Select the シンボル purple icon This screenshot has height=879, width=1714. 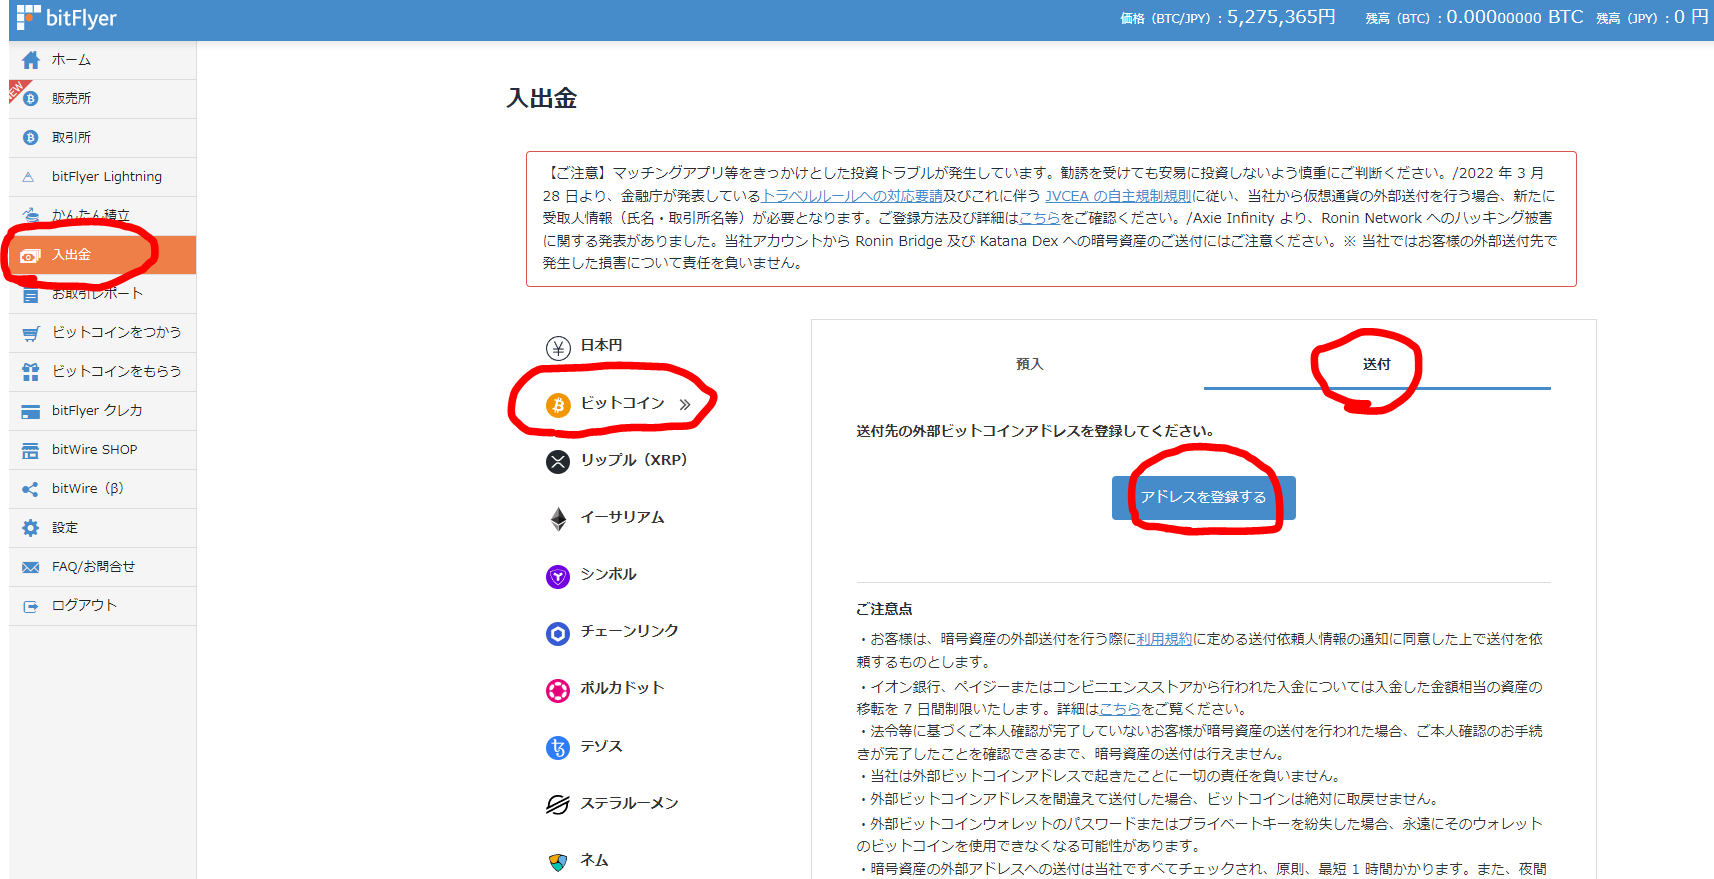pos(558,576)
